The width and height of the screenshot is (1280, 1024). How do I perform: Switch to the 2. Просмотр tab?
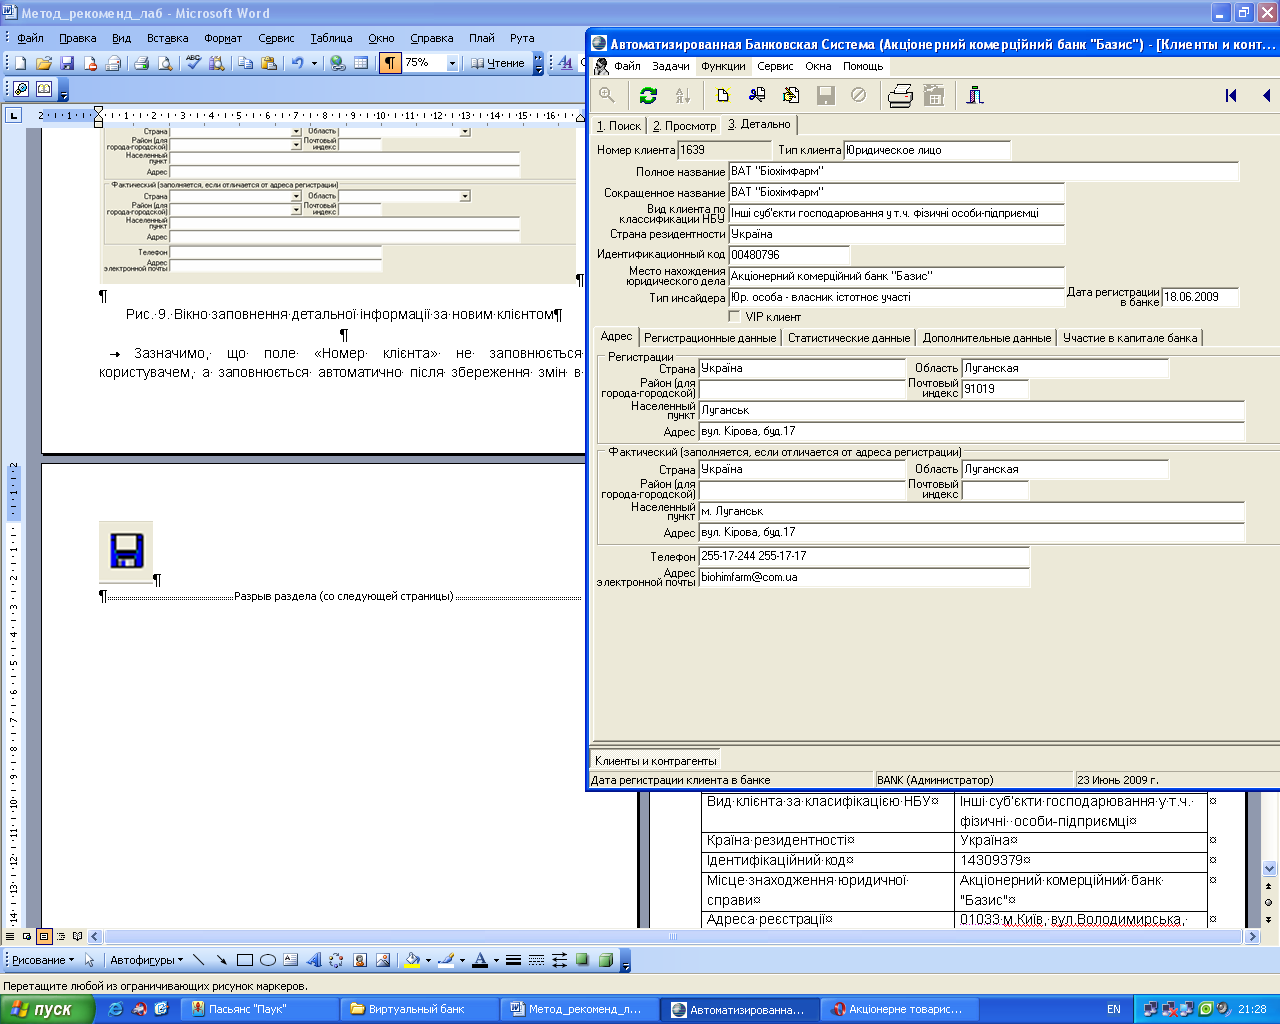point(685,125)
